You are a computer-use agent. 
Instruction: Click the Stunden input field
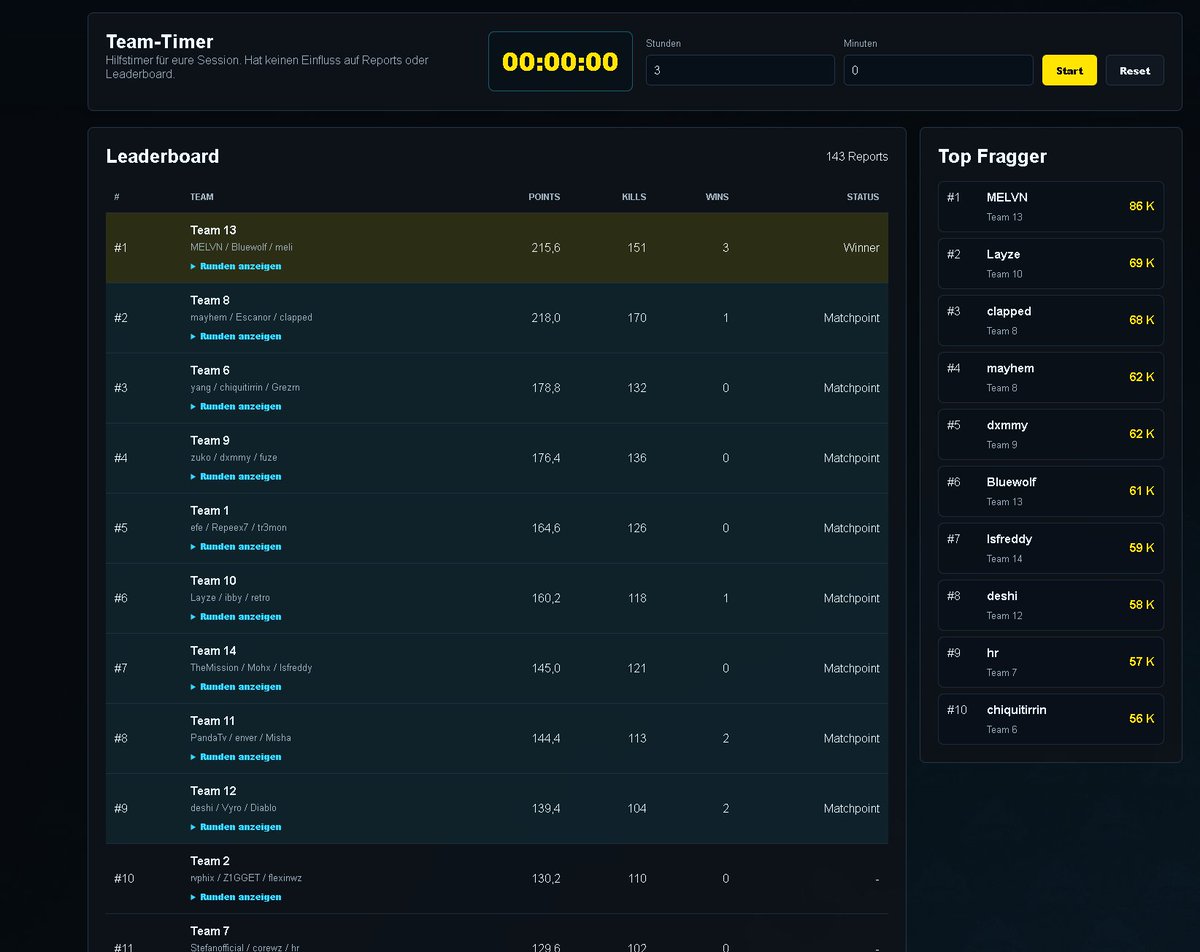coord(740,70)
